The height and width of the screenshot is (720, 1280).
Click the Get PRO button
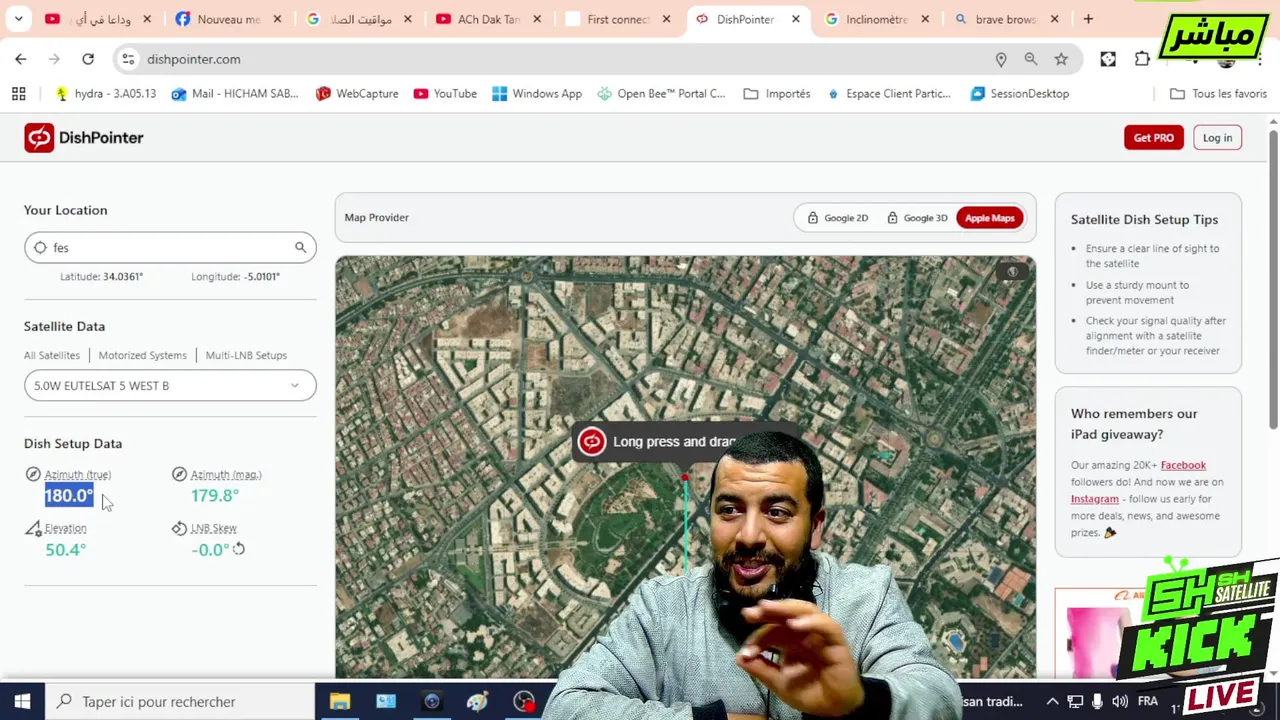point(1153,138)
